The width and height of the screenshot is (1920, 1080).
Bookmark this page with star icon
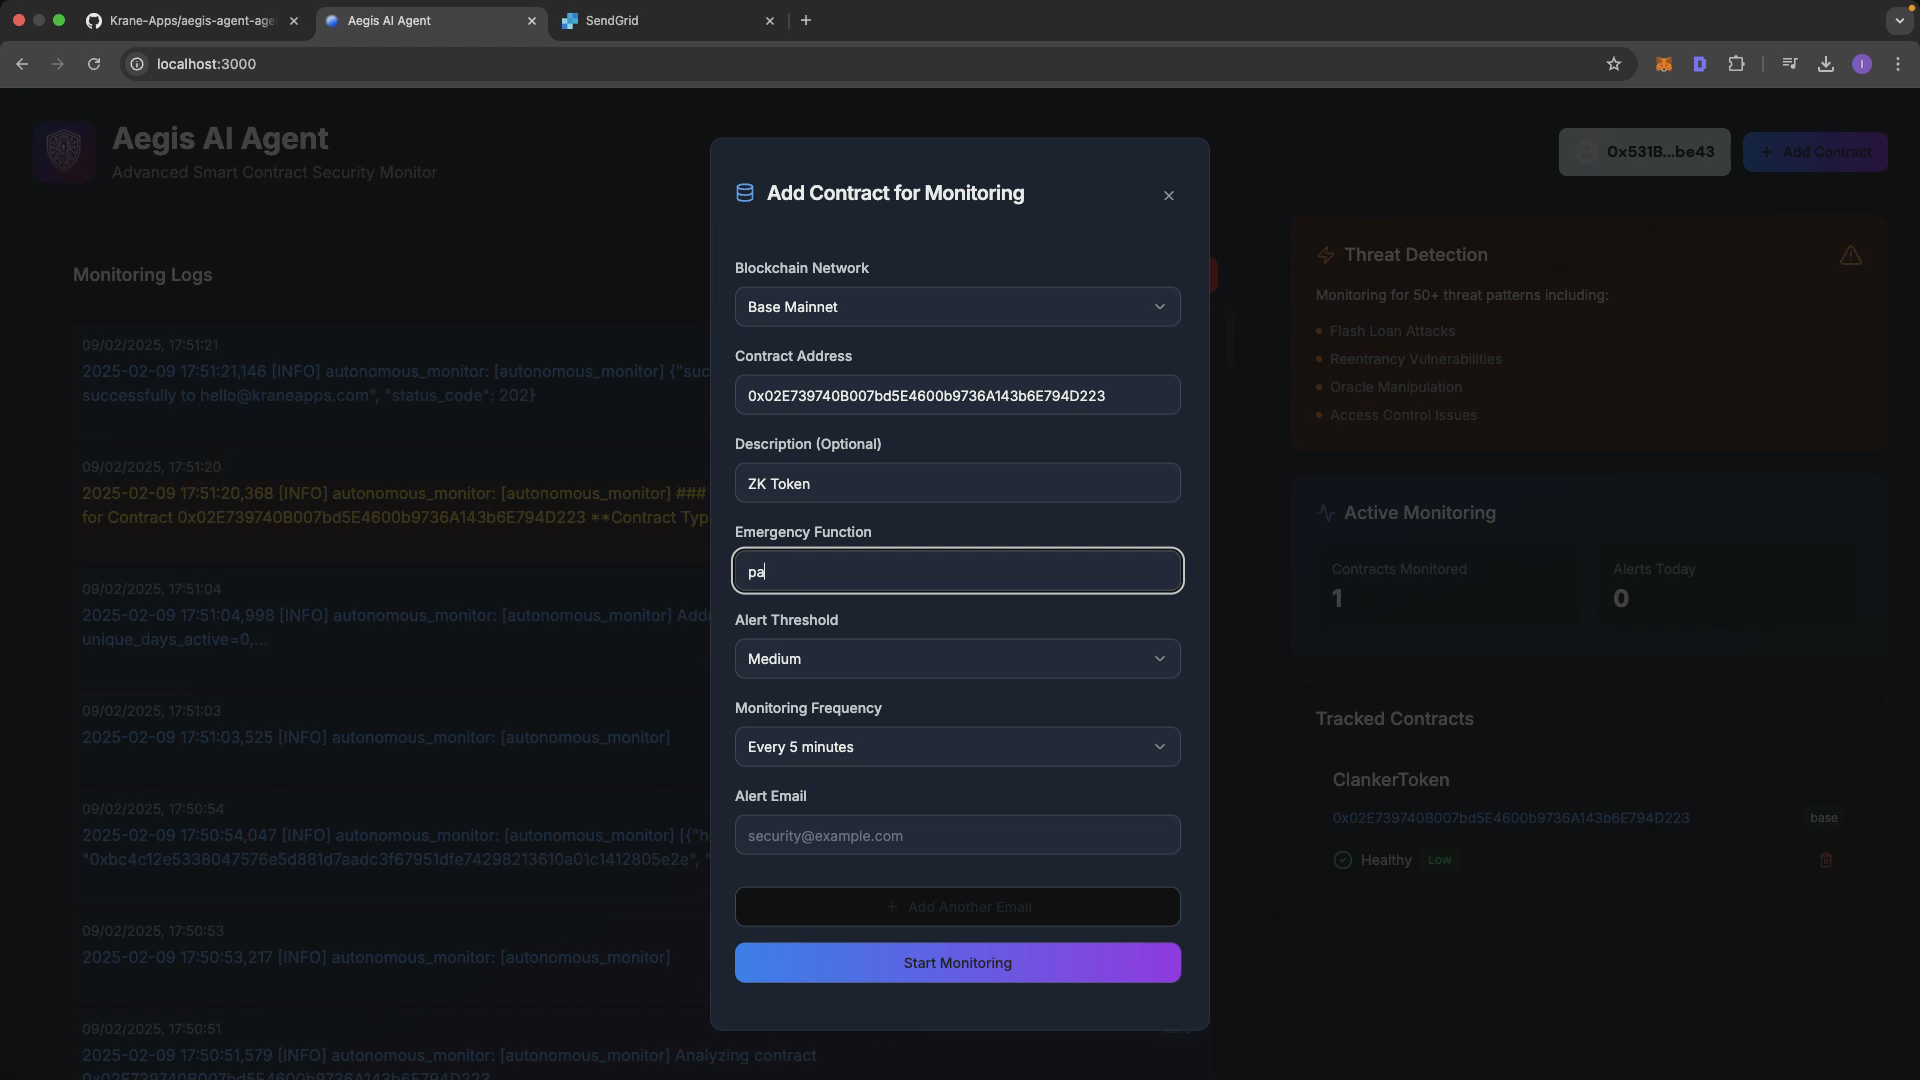1613,64
